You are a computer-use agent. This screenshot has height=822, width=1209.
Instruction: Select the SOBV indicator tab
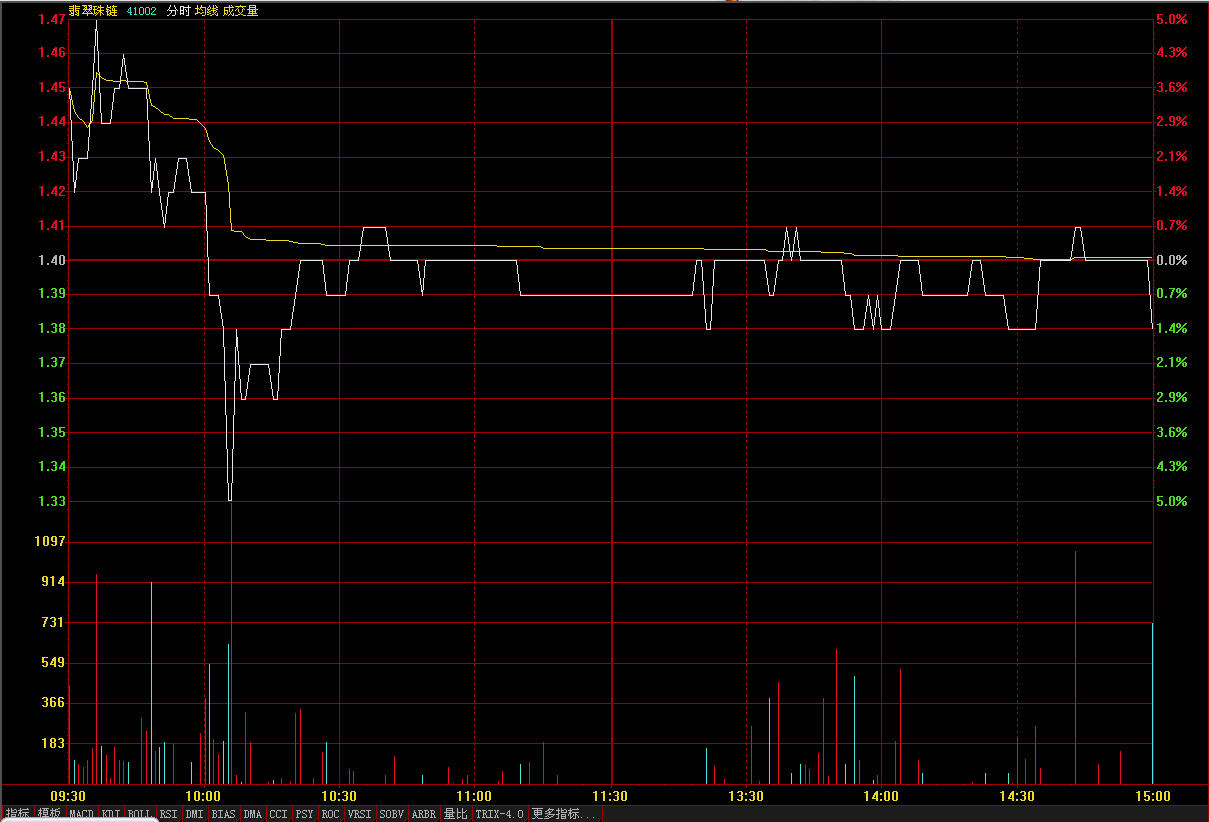click(391, 814)
